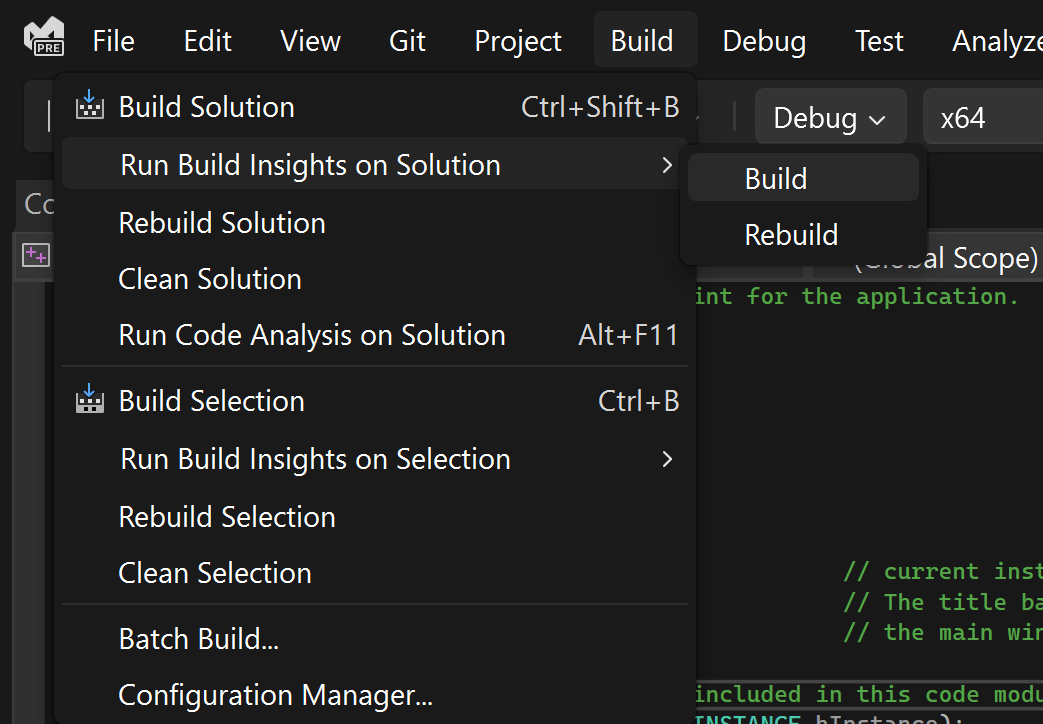Choose Clean Solution menu entry

[210, 279]
